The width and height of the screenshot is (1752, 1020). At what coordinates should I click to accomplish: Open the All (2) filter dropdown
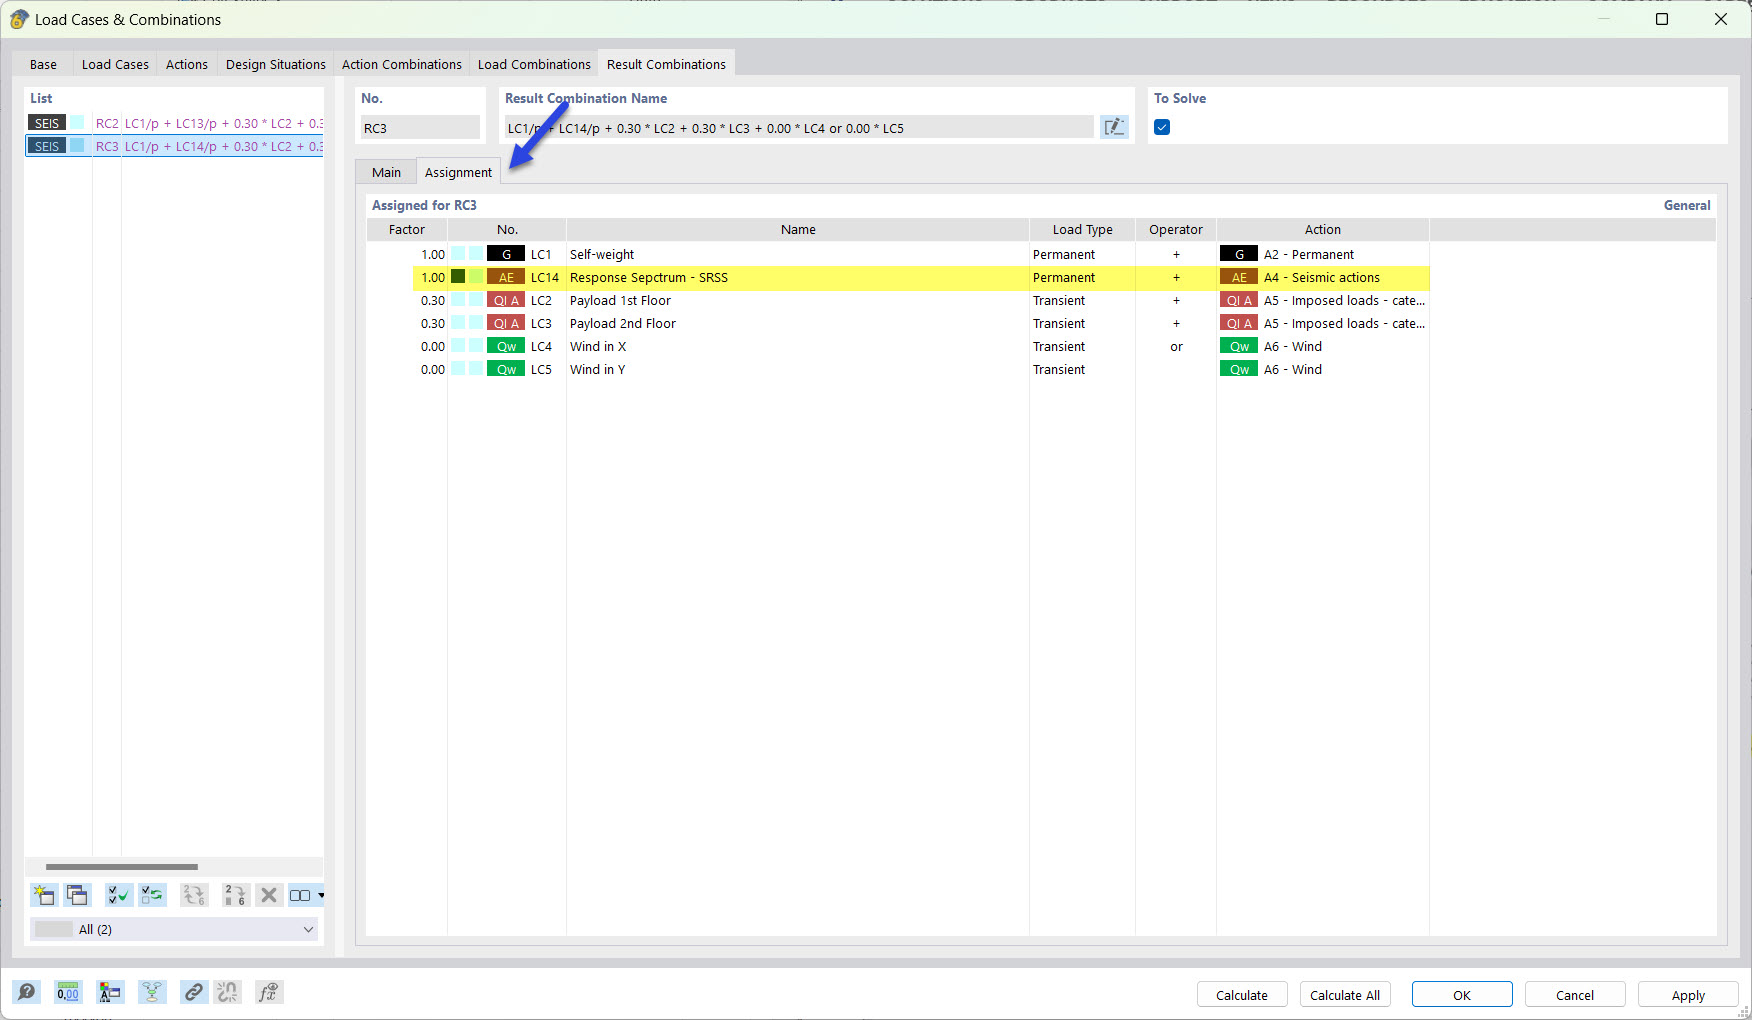pos(174,929)
